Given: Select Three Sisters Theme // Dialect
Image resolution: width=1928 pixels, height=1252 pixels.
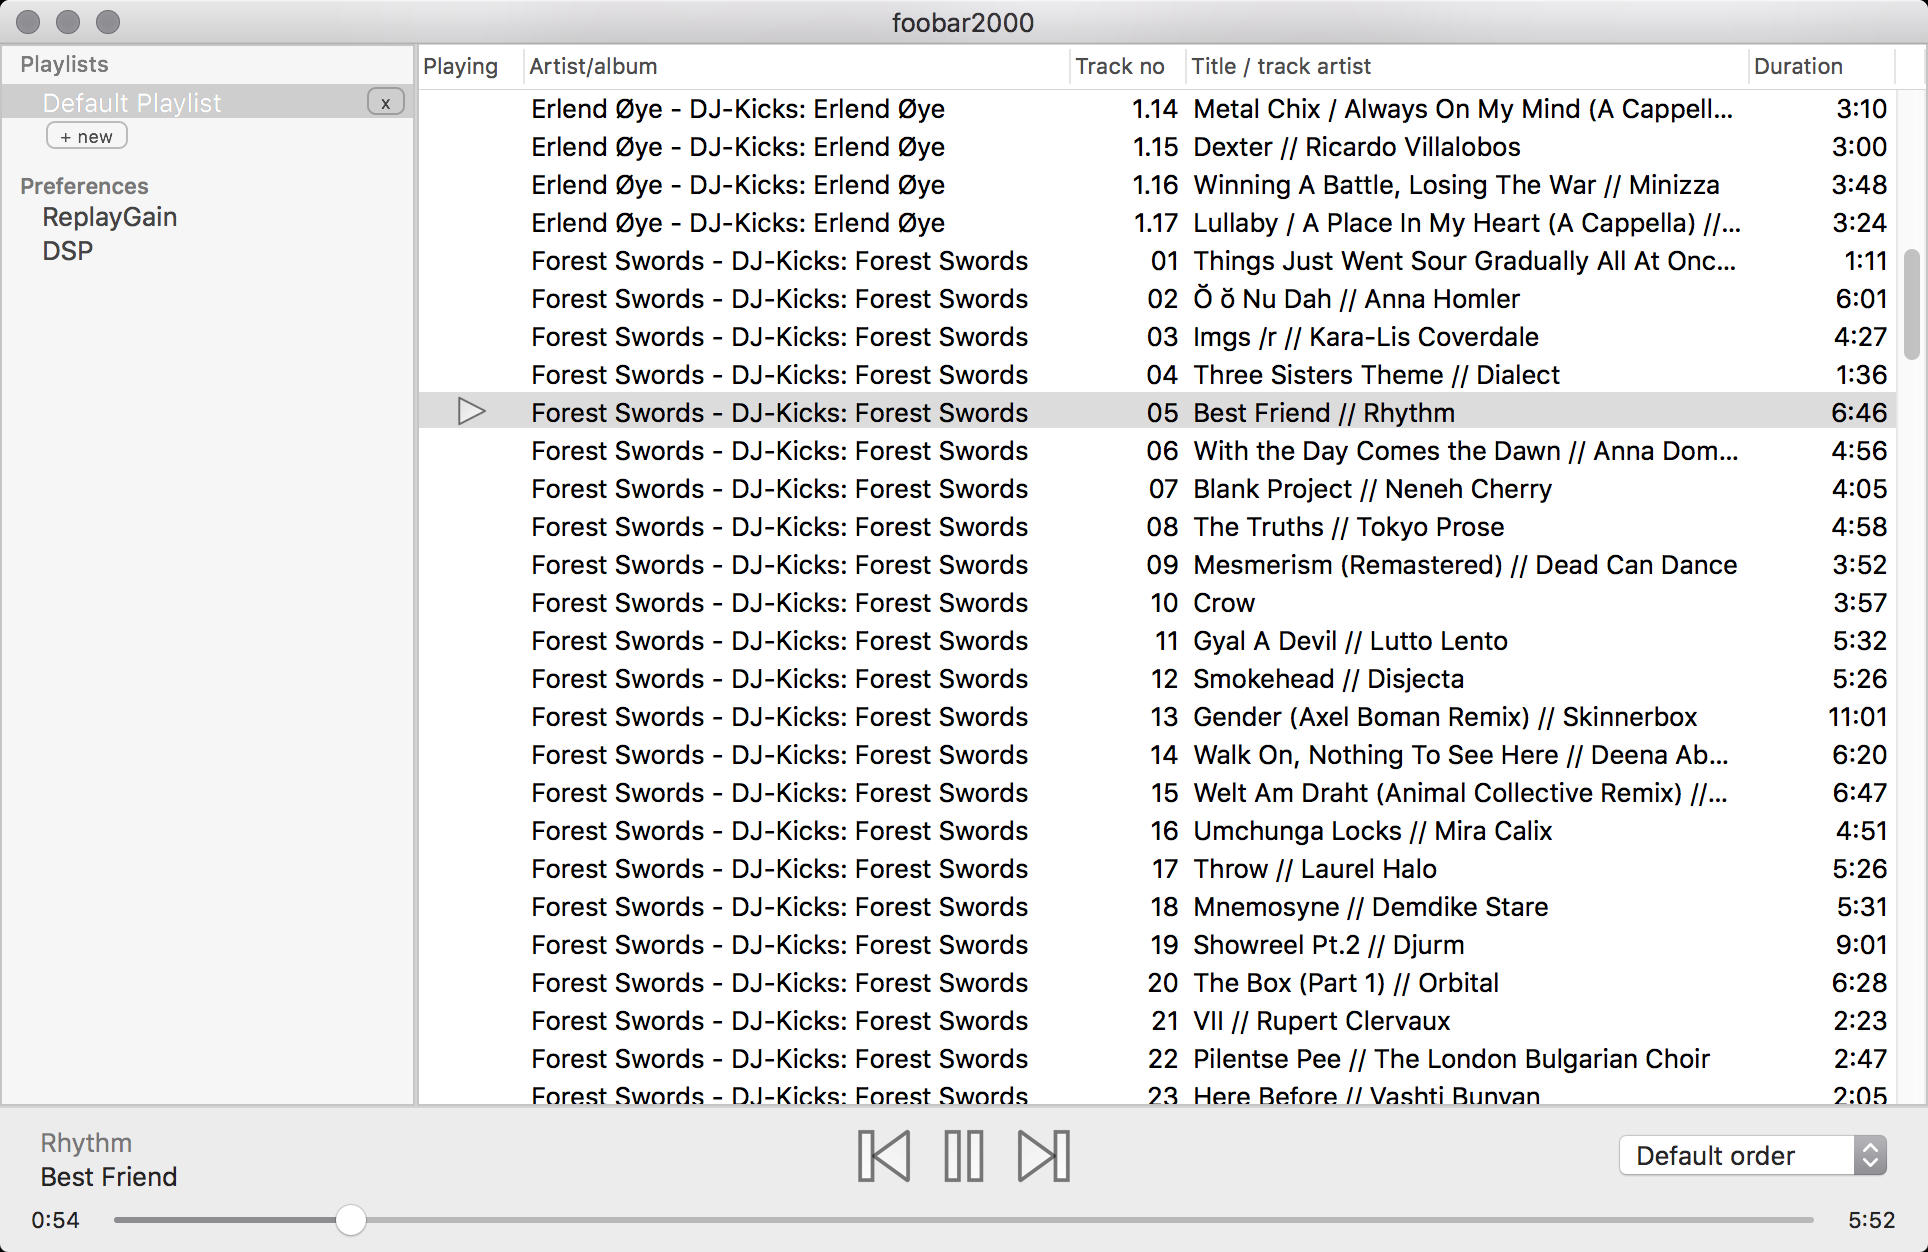Looking at the screenshot, I should pyautogui.click(x=1157, y=374).
